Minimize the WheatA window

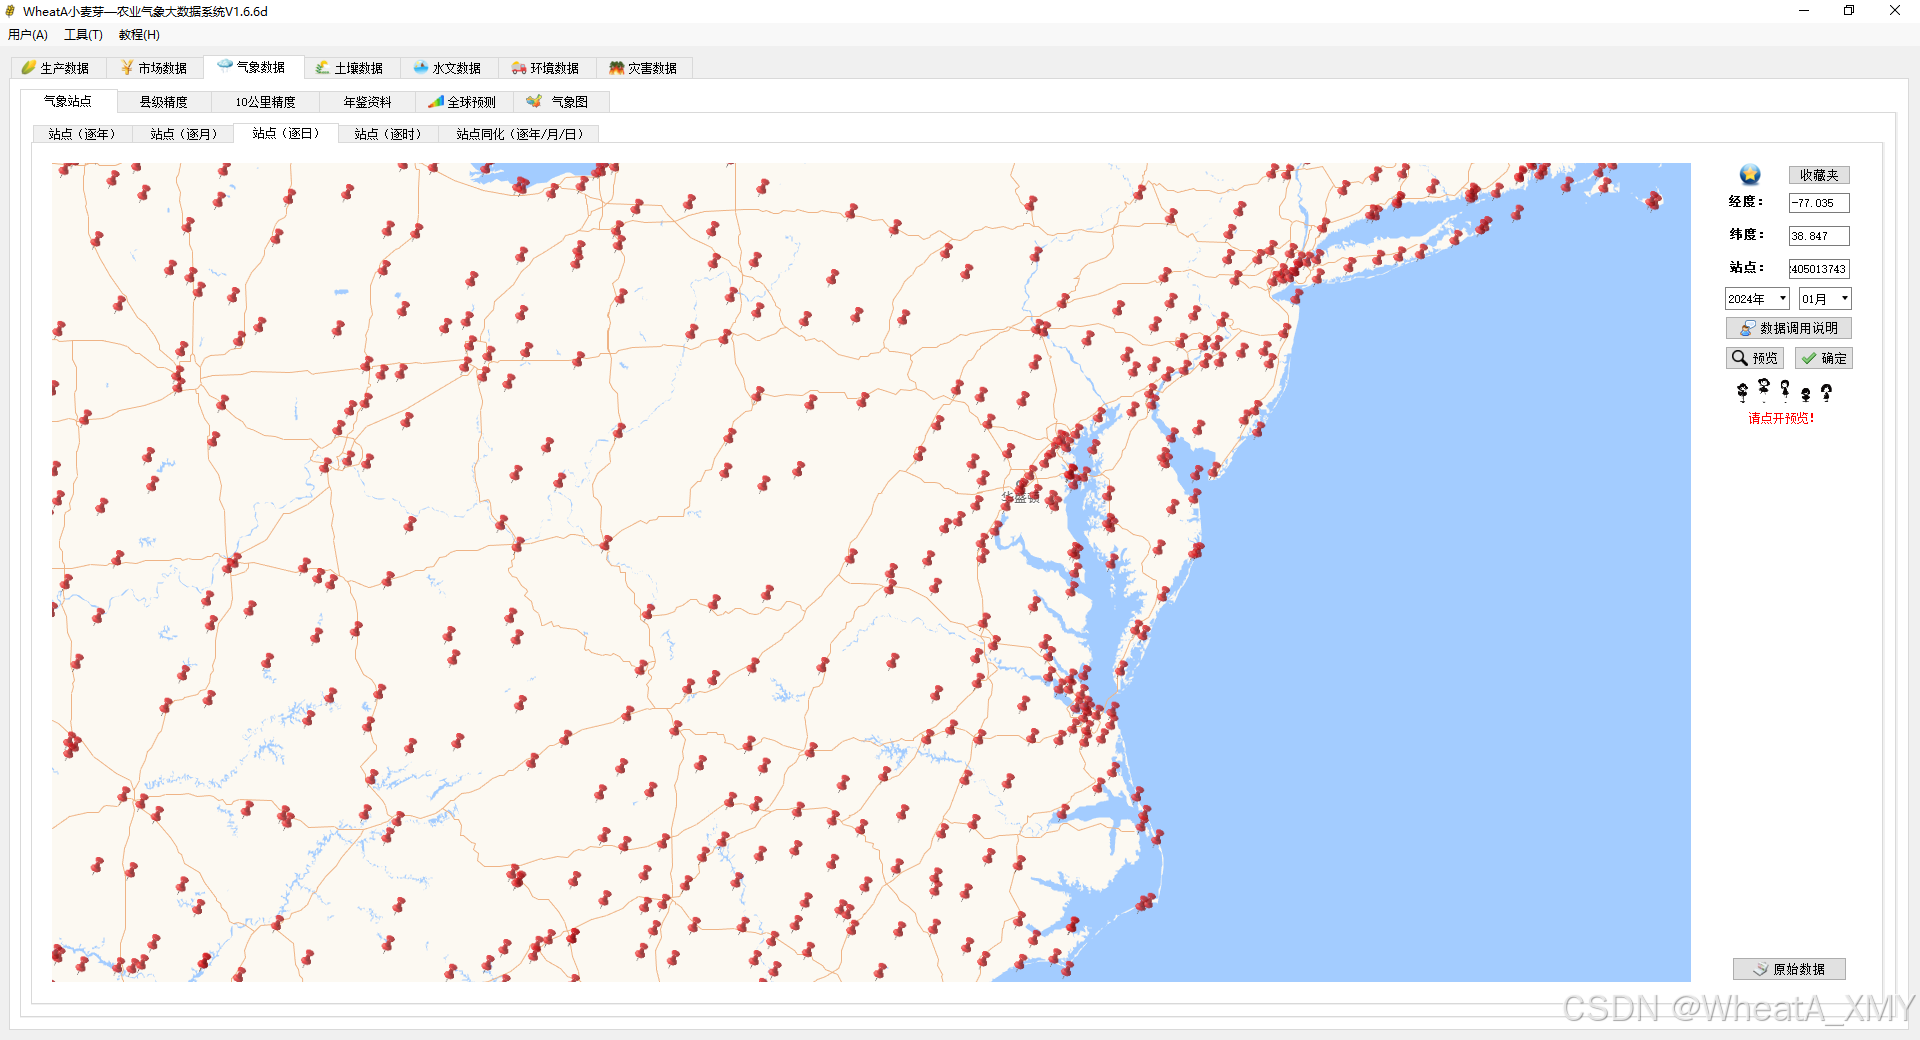click(1804, 11)
